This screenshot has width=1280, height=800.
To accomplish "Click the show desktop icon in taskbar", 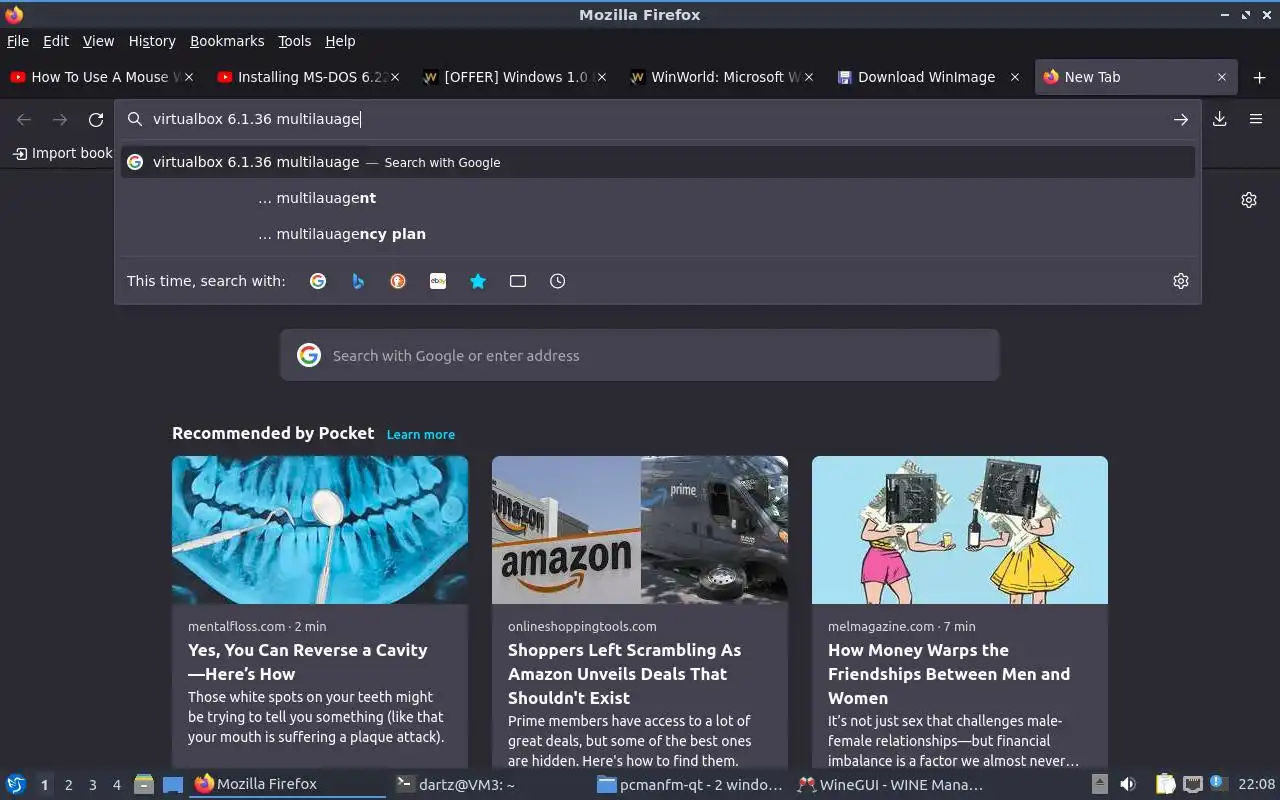I will pos(173,785).
